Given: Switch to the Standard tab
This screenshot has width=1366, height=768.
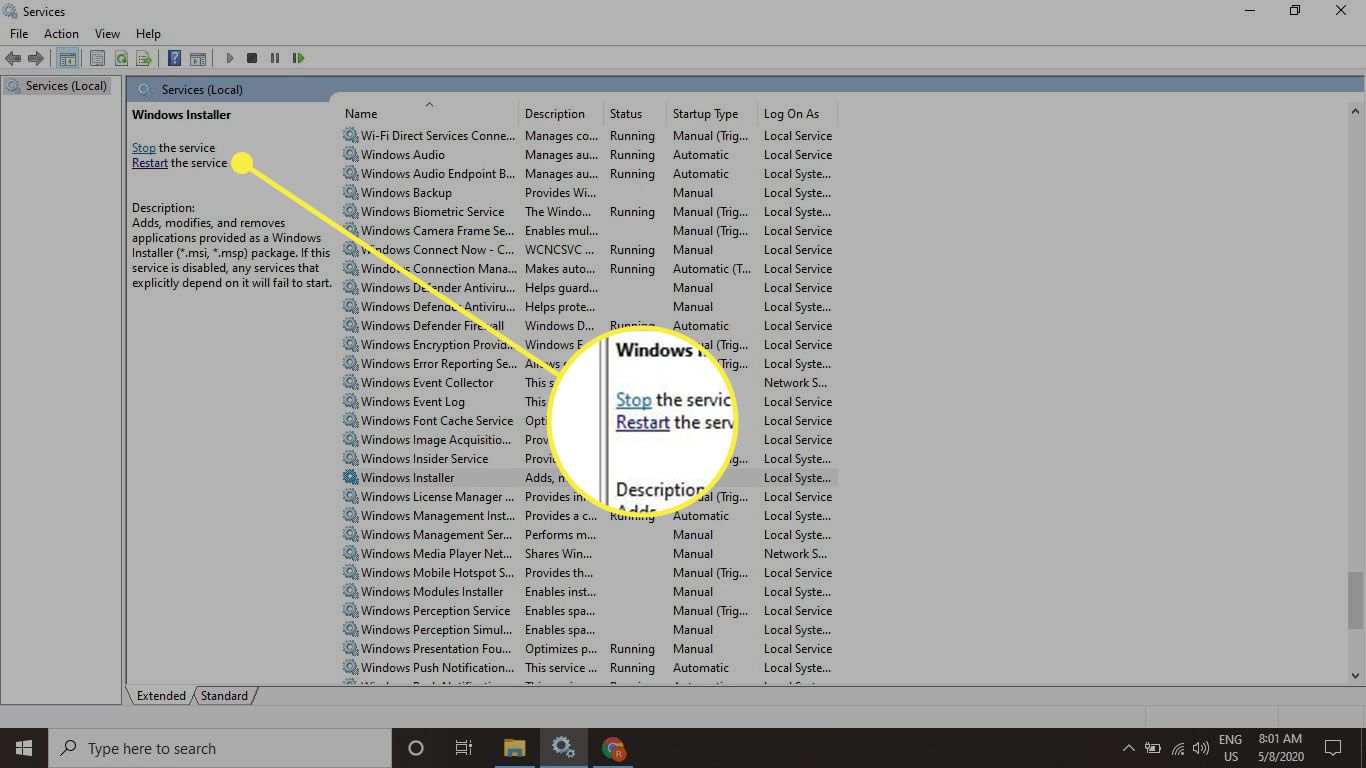Looking at the screenshot, I should coord(224,696).
